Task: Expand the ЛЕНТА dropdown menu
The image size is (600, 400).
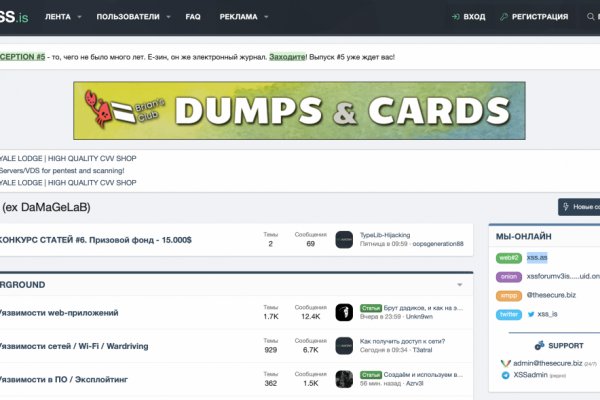Action: tap(97, 18)
